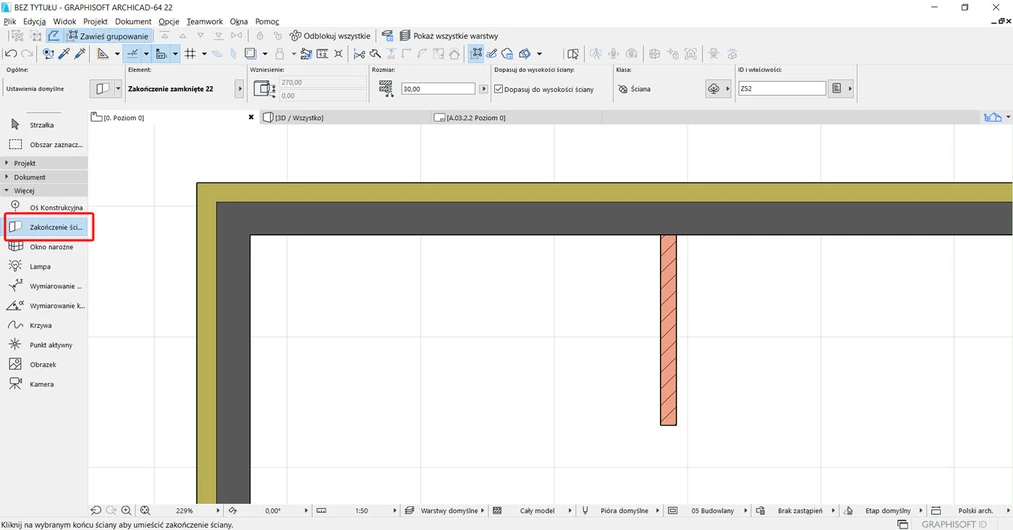This screenshot has height=530, width=1013.
Task: Open the Opcje menu
Action: click(x=169, y=21)
